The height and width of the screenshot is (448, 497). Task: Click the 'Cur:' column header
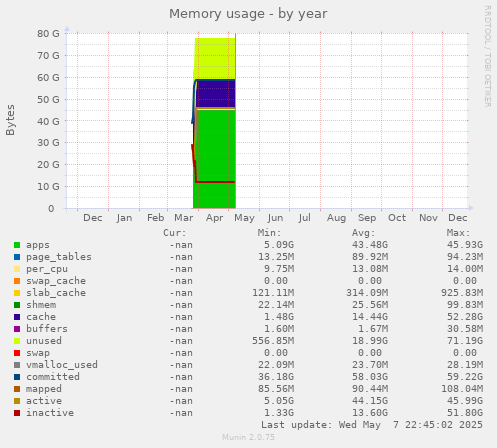(x=175, y=233)
